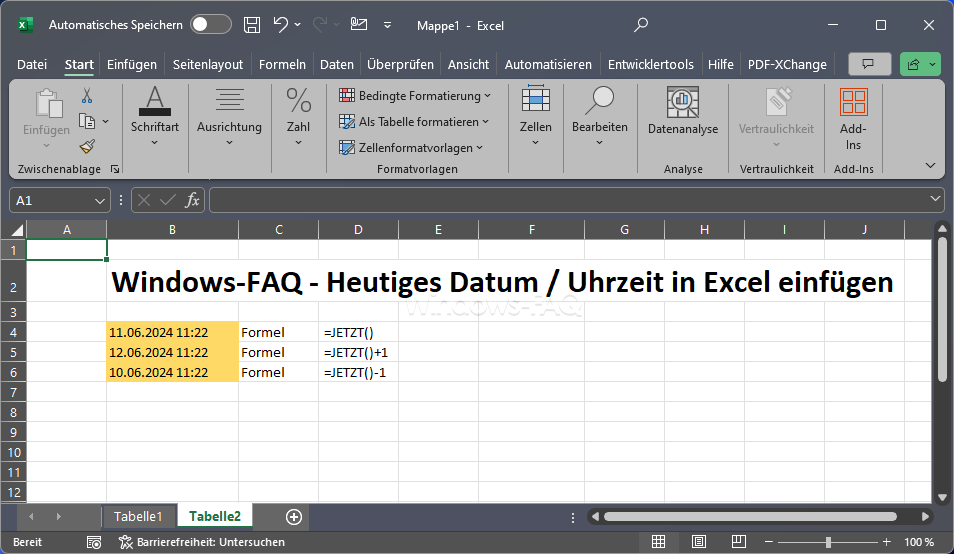Select column B header
The width and height of the screenshot is (954, 554).
point(172,229)
